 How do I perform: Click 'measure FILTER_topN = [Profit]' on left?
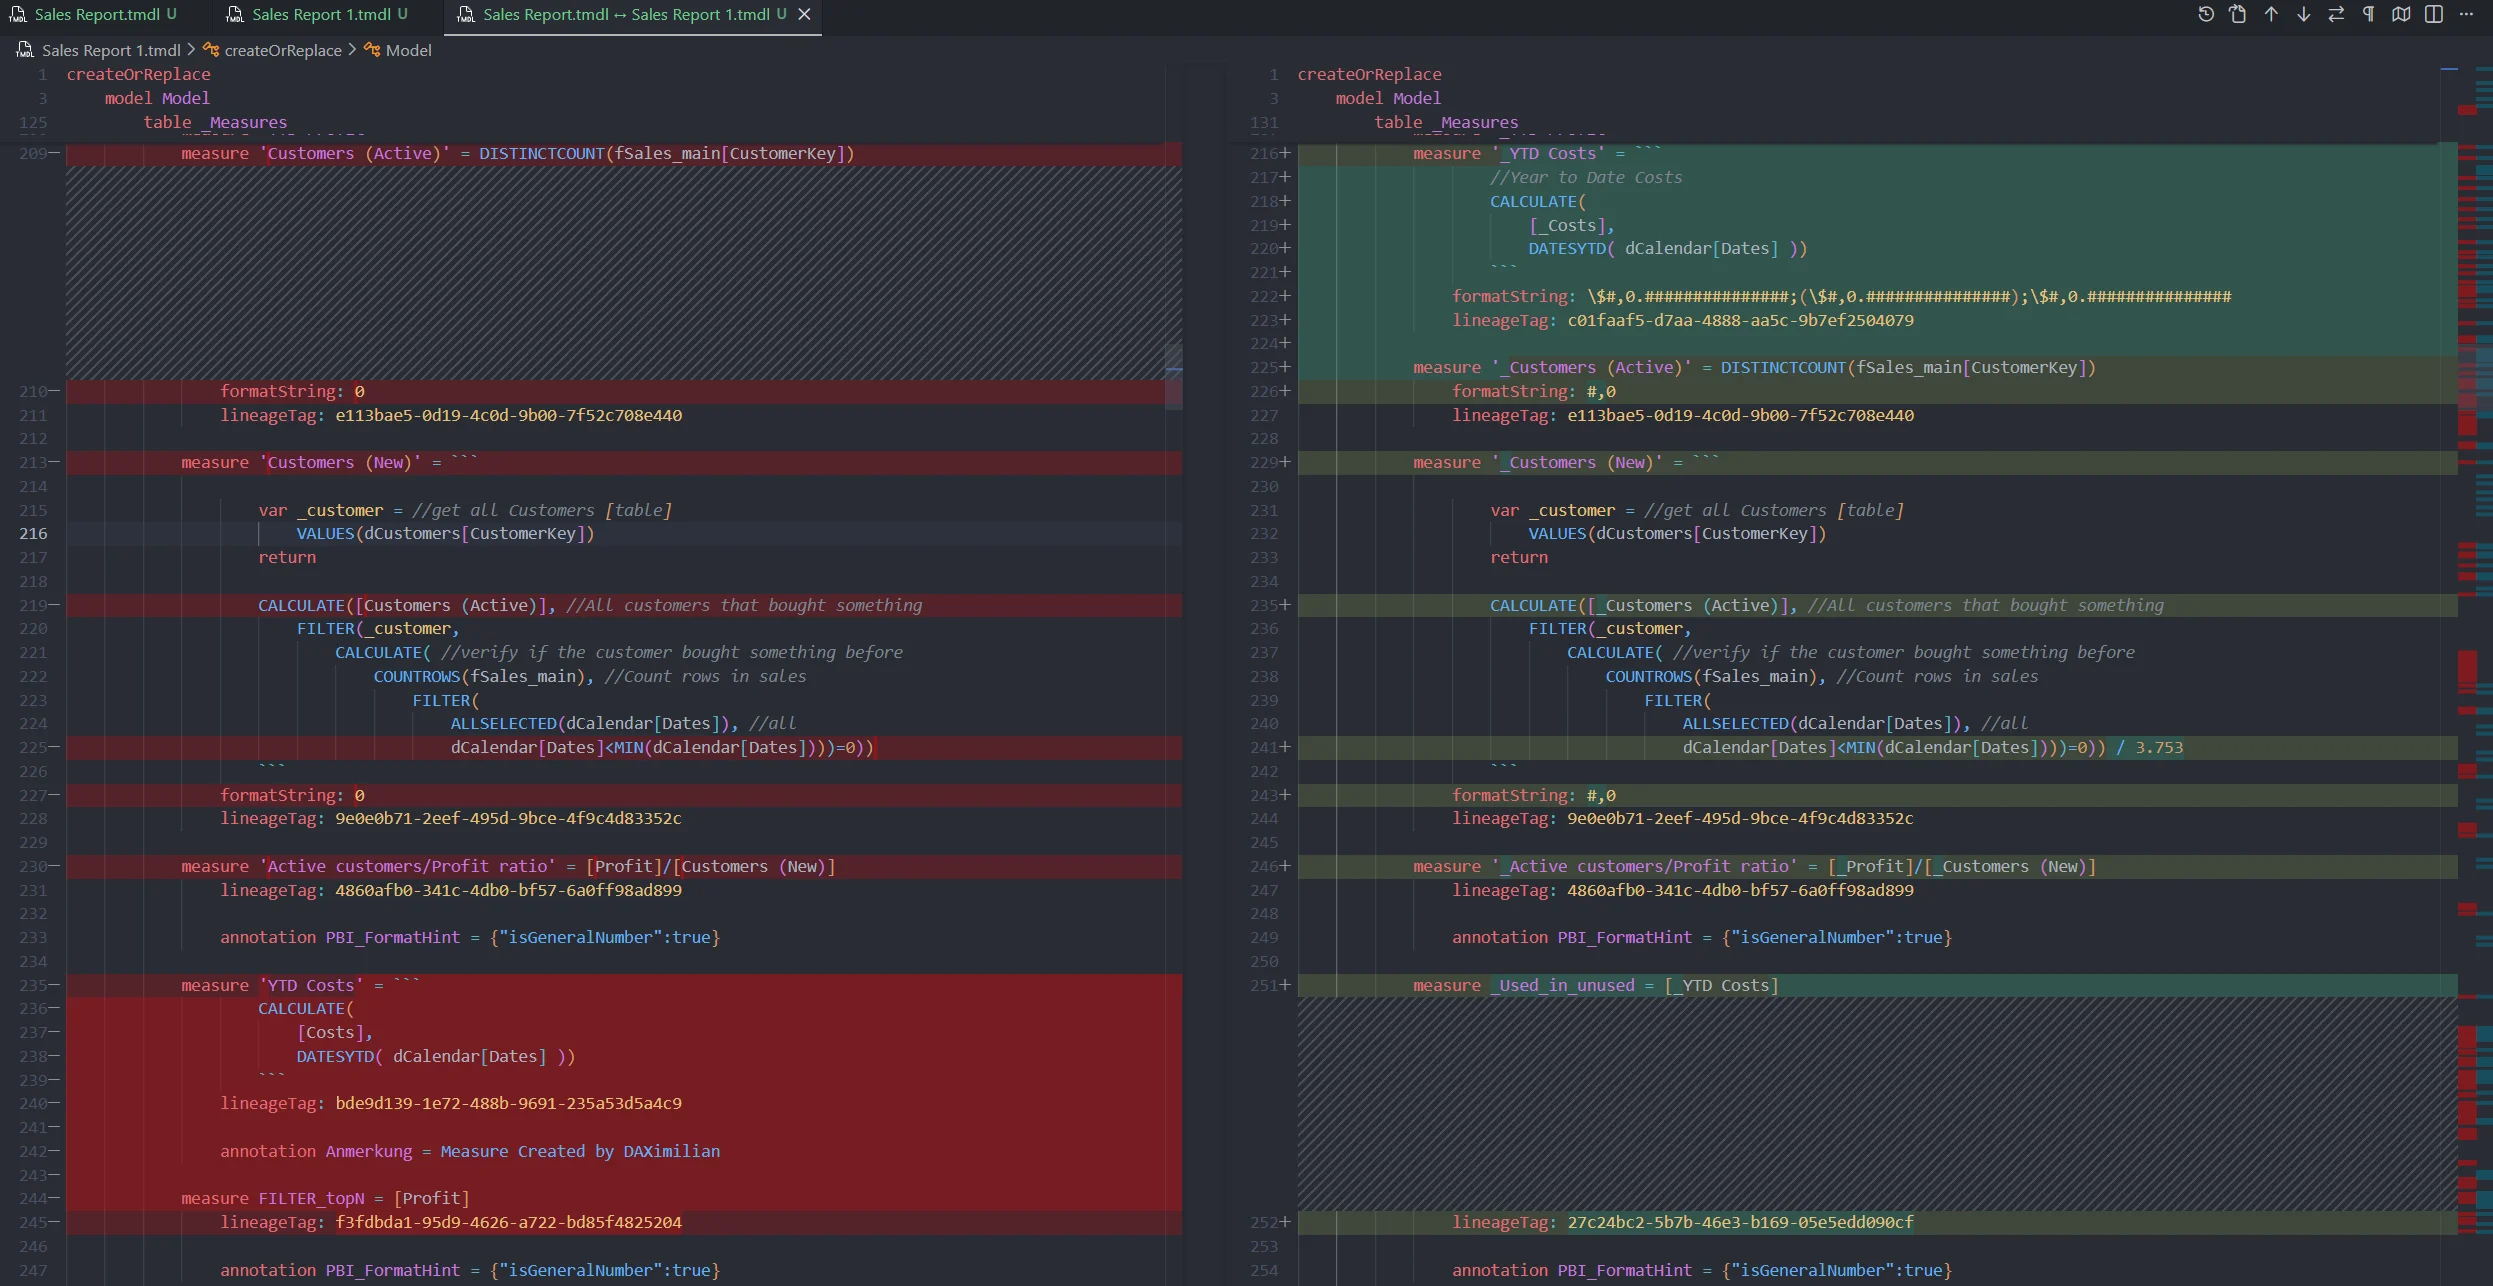[325, 1198]
